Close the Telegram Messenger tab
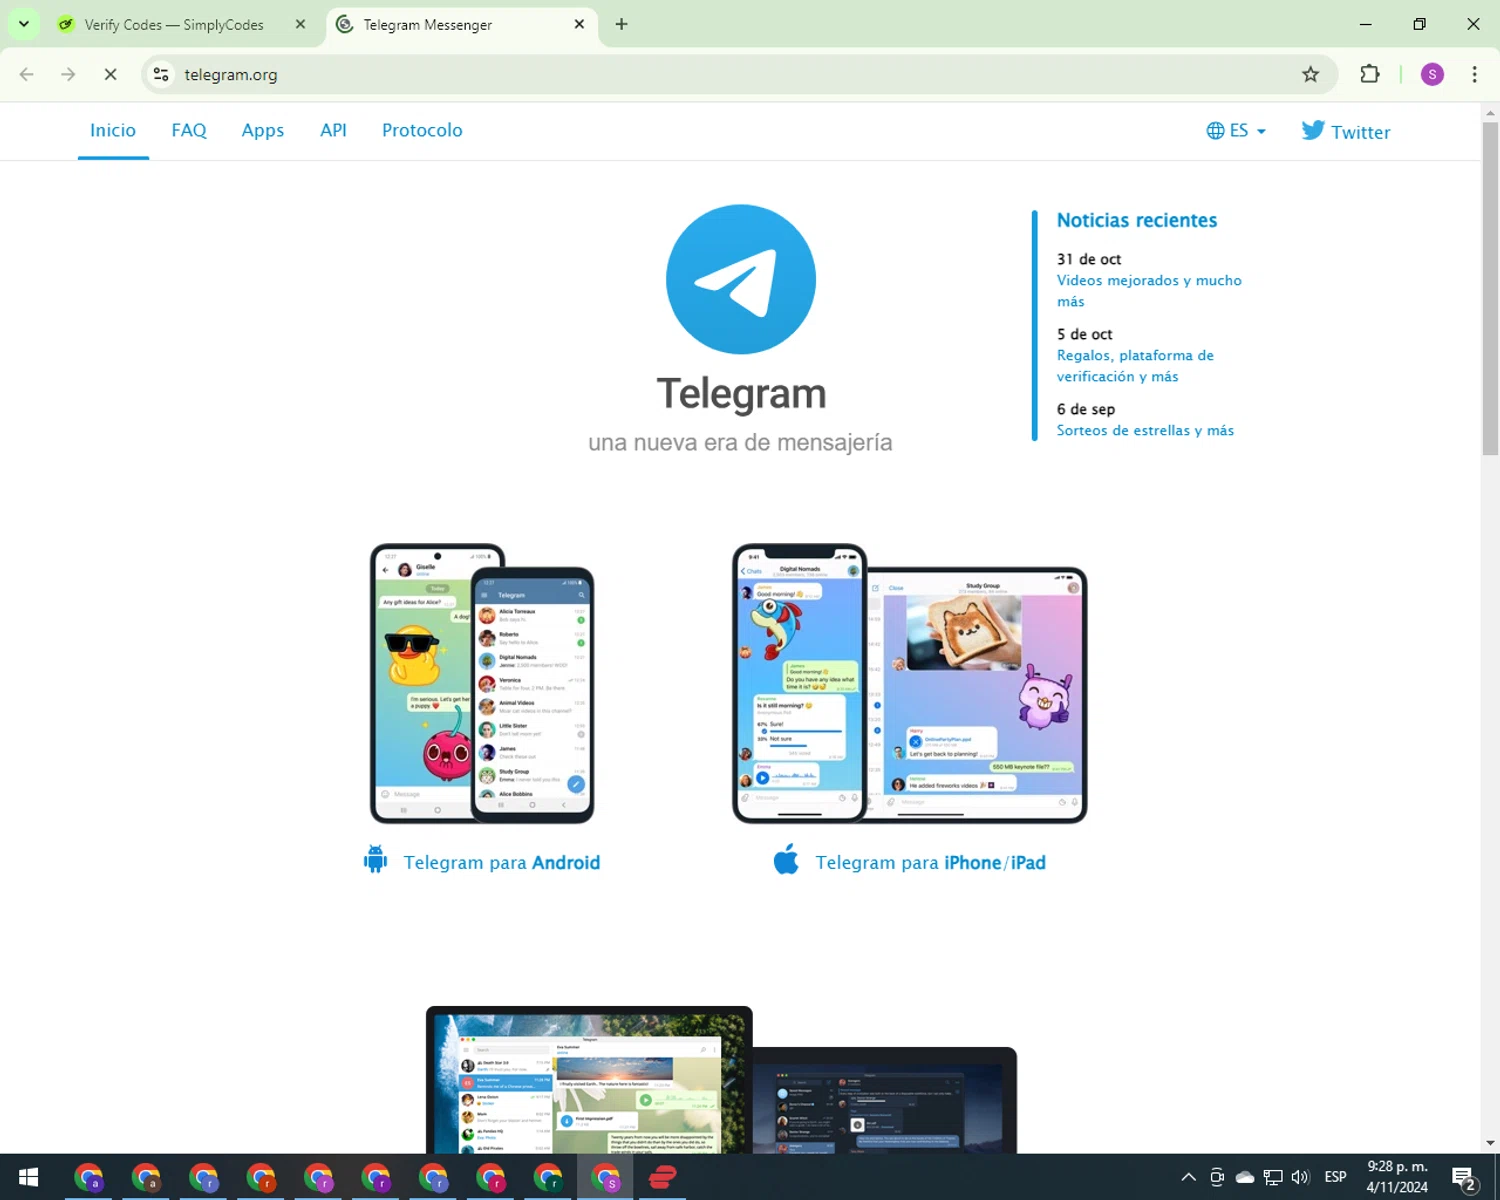Screen dimensions: 1500x1200 579,24
